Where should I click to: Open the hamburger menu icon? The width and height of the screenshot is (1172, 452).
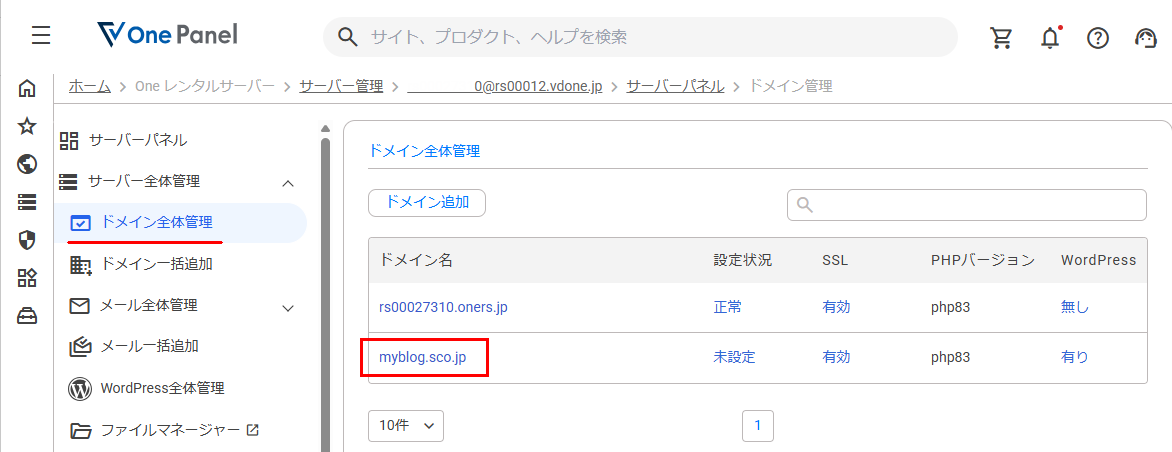[40, 36]
